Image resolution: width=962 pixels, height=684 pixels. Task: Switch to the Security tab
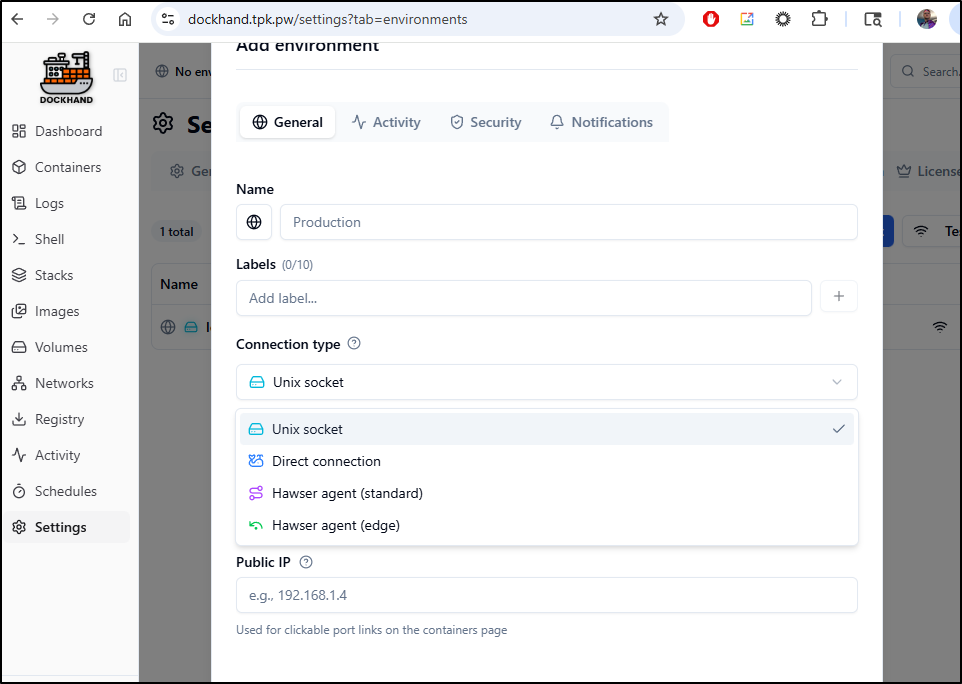pyautogui.click(x=485, y=122)
